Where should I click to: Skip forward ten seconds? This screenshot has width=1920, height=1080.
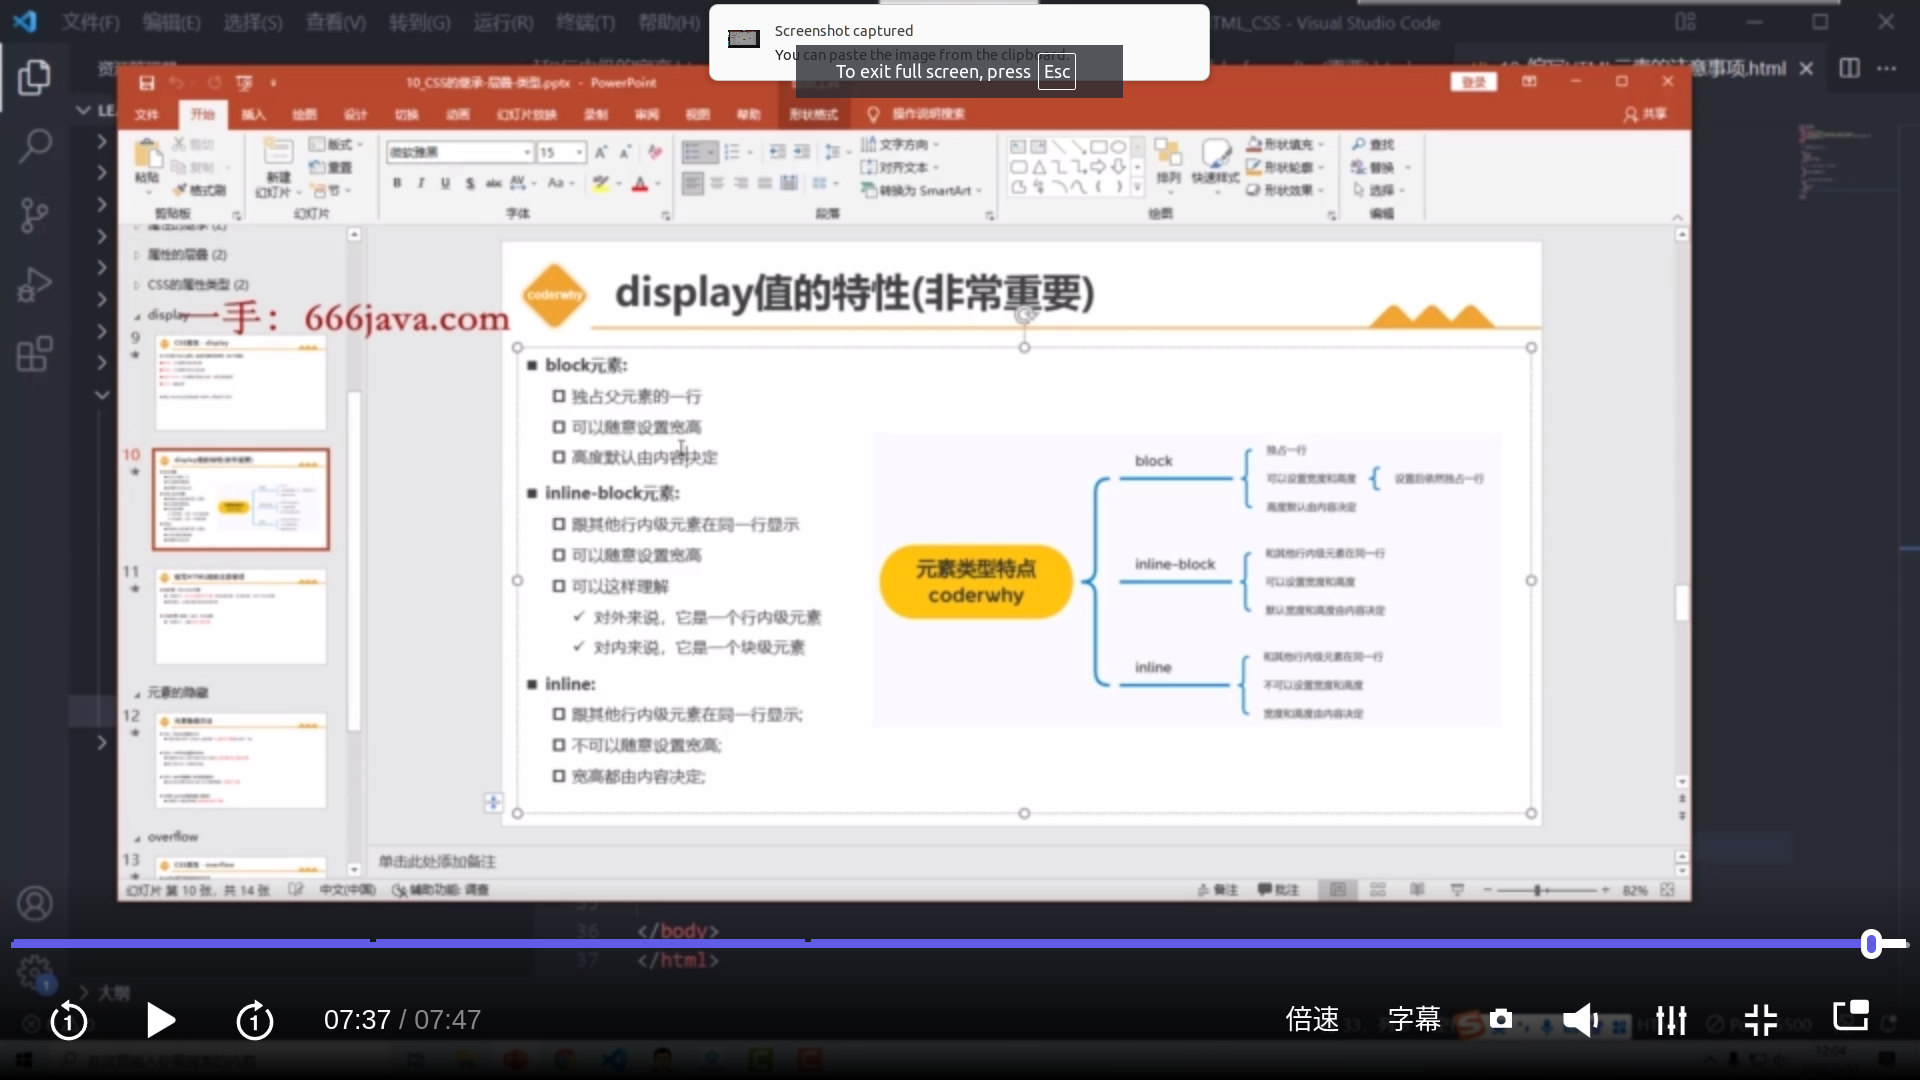click(254, 1021)
